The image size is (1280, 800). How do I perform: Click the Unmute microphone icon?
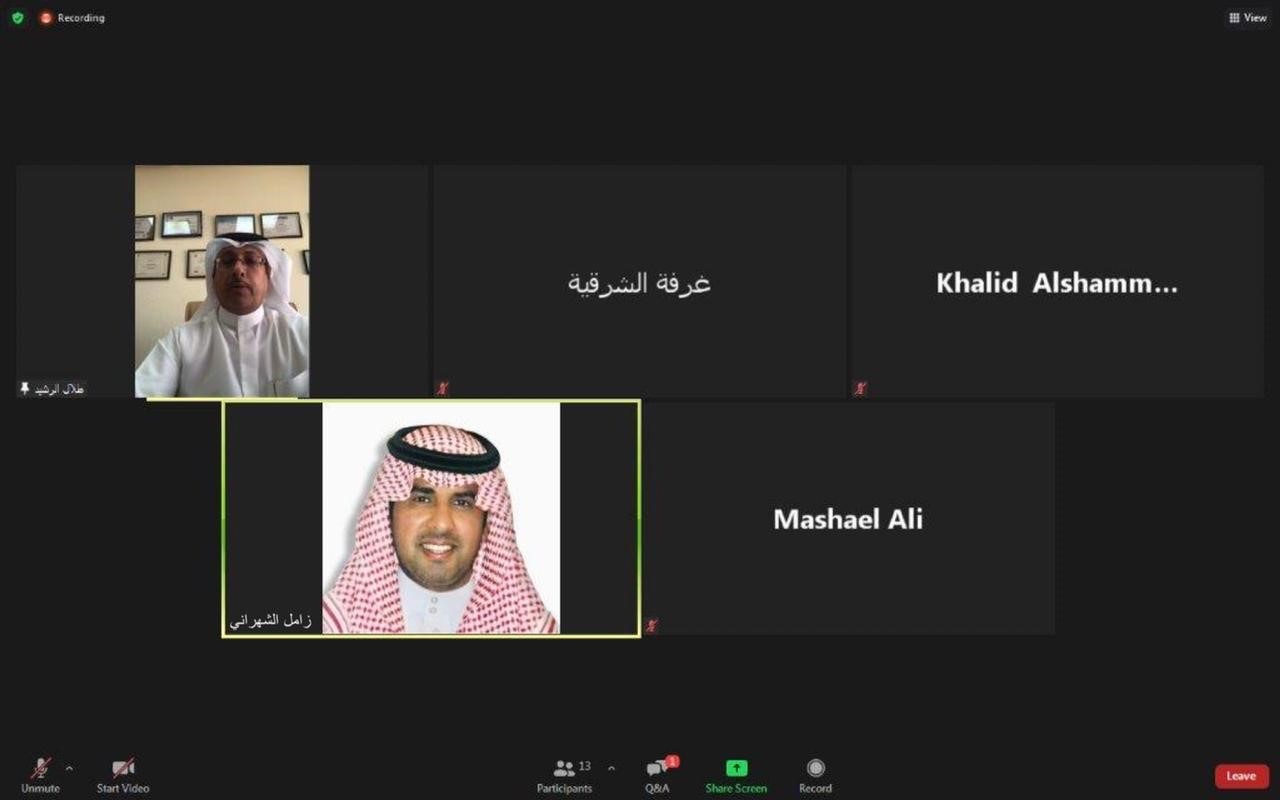tap(40, 768)
